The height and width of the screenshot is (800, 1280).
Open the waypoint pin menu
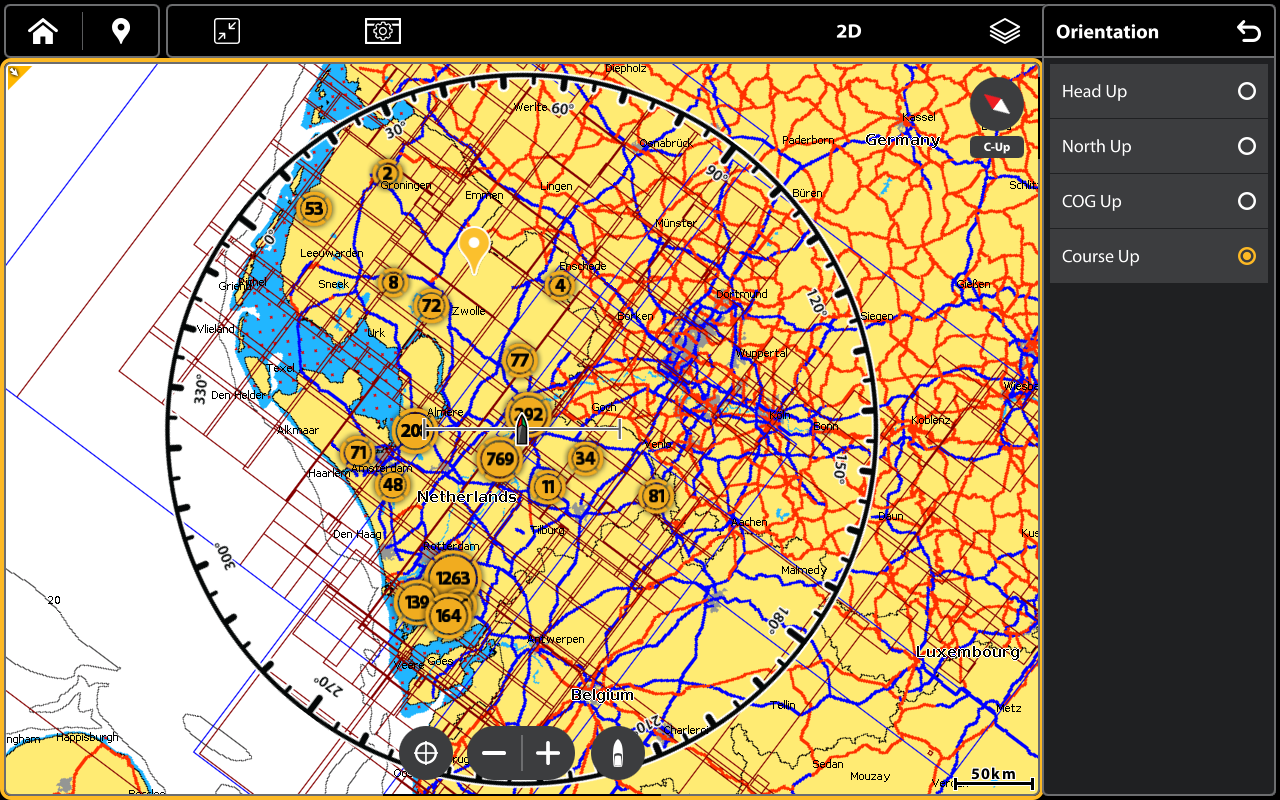pyautogui.click(x=120, y=32)
